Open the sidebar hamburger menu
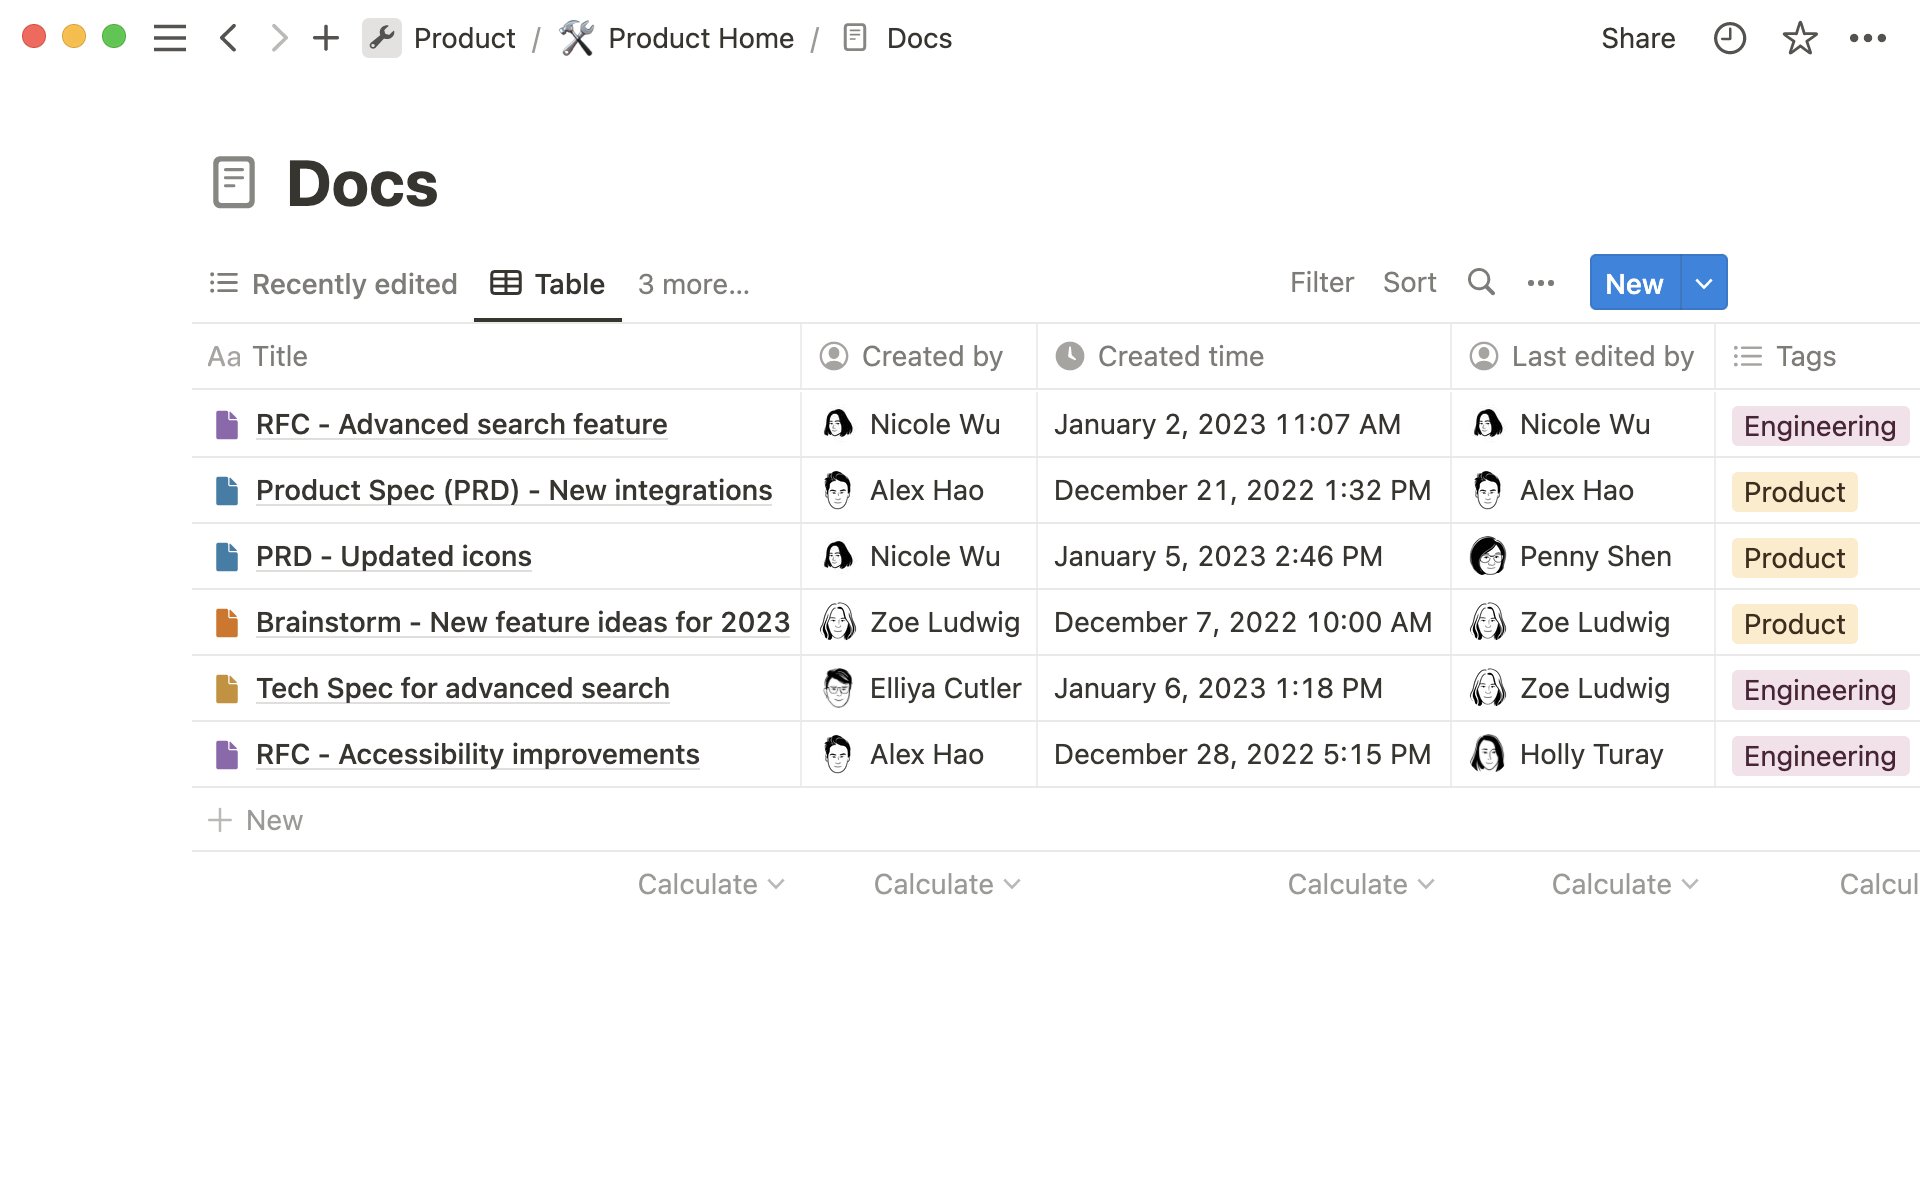Image resolution: width=1920 pixels, height=1200 pixels. tap(170, 38)
